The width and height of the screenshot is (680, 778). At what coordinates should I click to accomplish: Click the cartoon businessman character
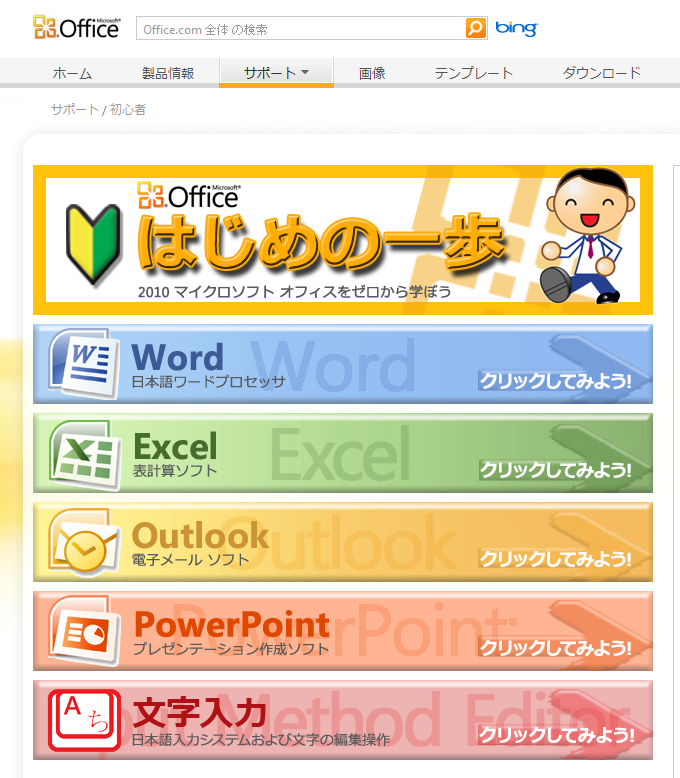(588, 236)
